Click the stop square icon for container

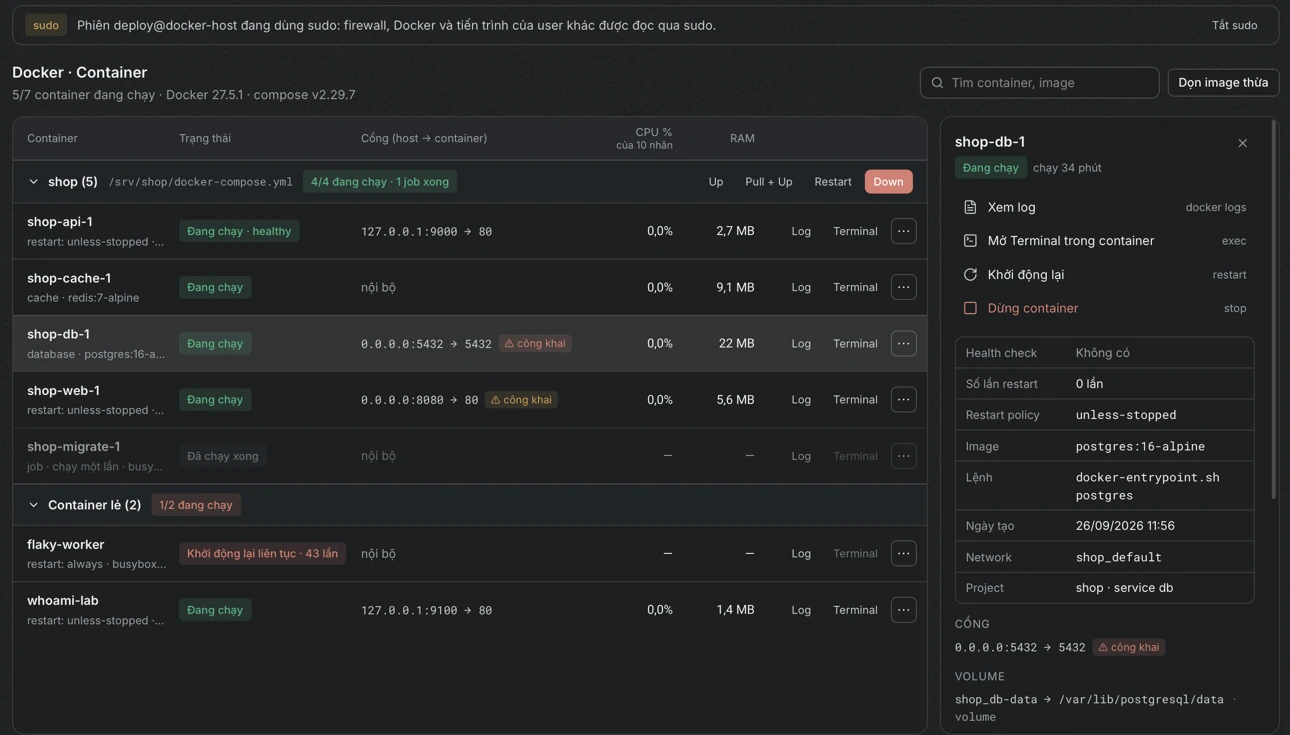[x=970, y=308]
